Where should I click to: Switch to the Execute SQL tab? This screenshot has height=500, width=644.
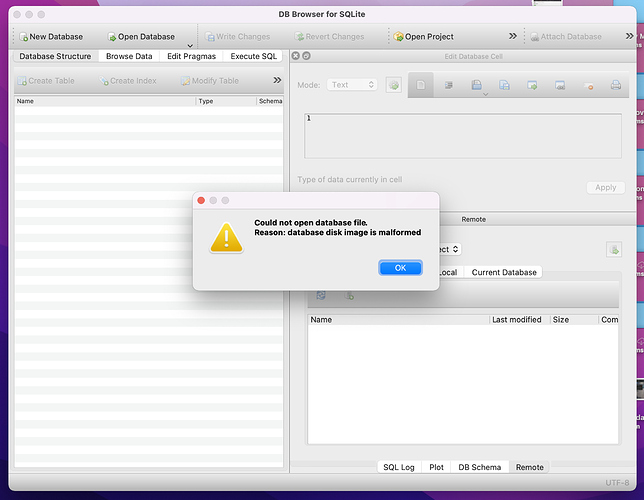click(253, 56)
